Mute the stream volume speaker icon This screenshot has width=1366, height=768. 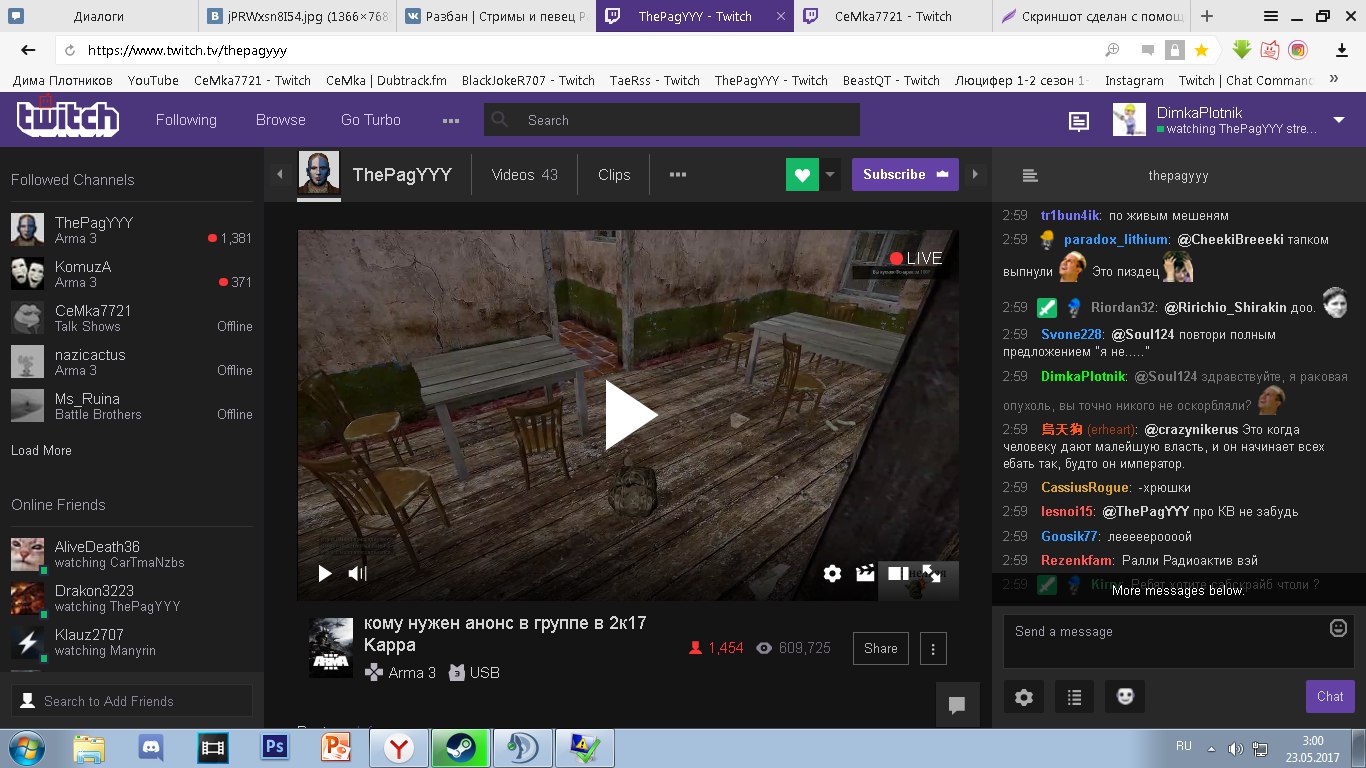(x=357, y=573)
